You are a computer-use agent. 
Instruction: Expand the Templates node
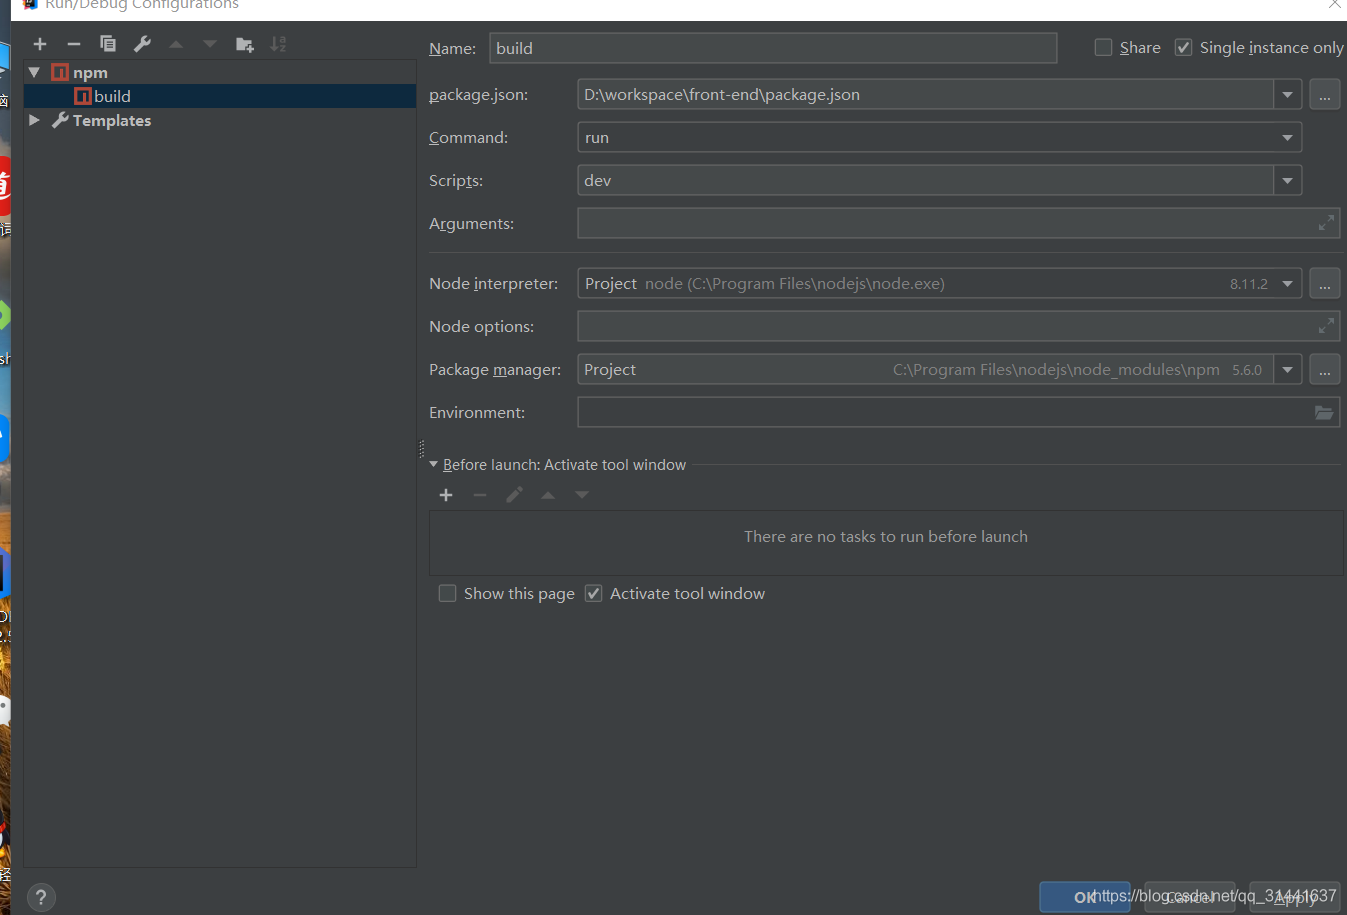(x=34, y=120)
